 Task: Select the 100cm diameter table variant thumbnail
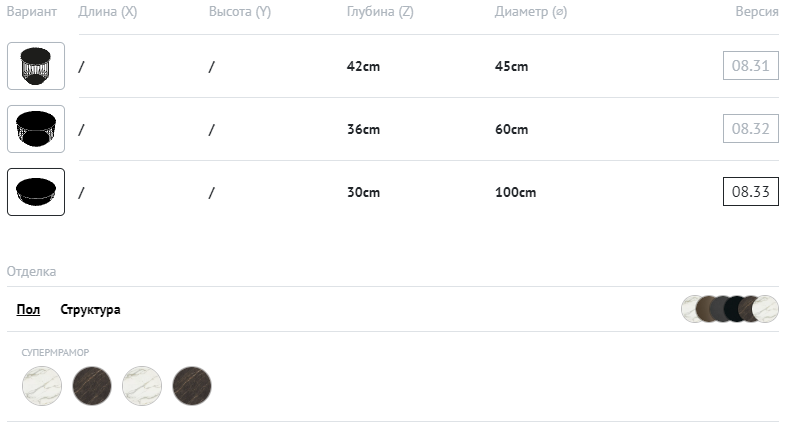tap(36, 192)
